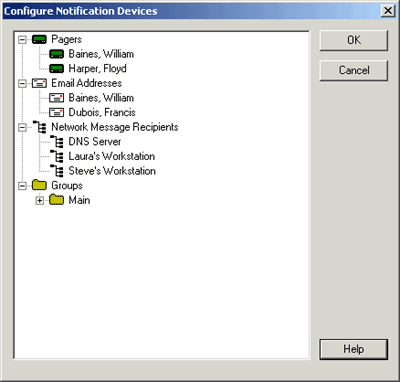The image size is (400, 382).
Task: Select DNS Server entry text
Action: pos(95,142)
